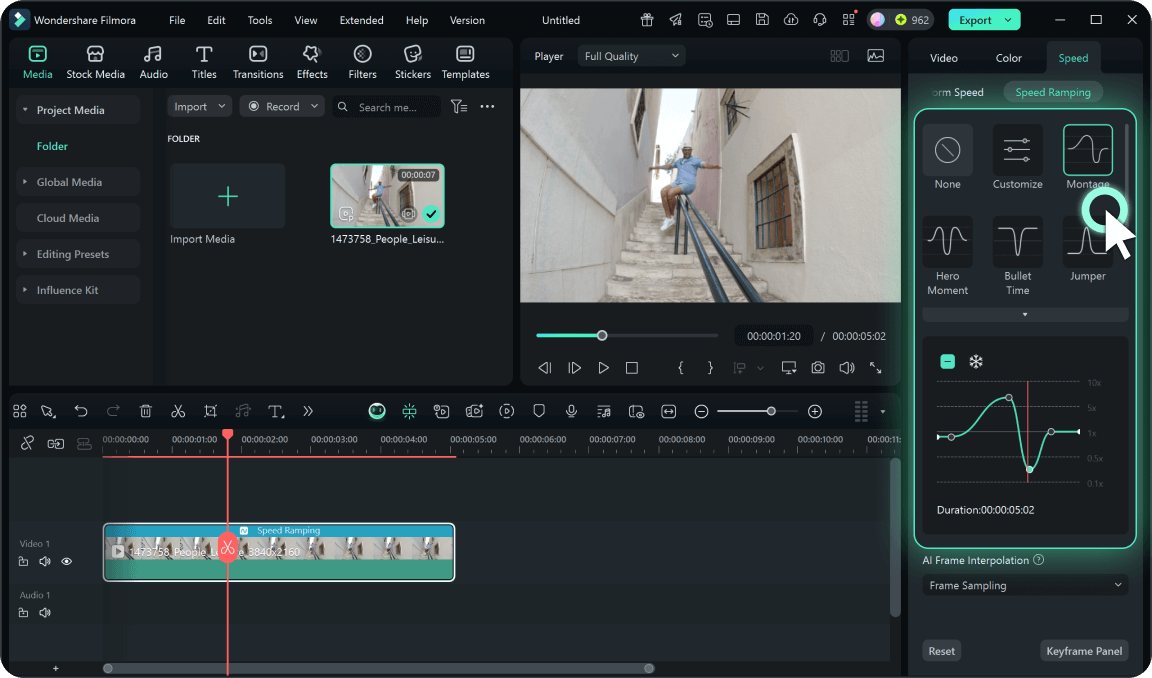1152x678 pixels.
Task: Switch to the Color properties tab
Action: point(1008,58)
